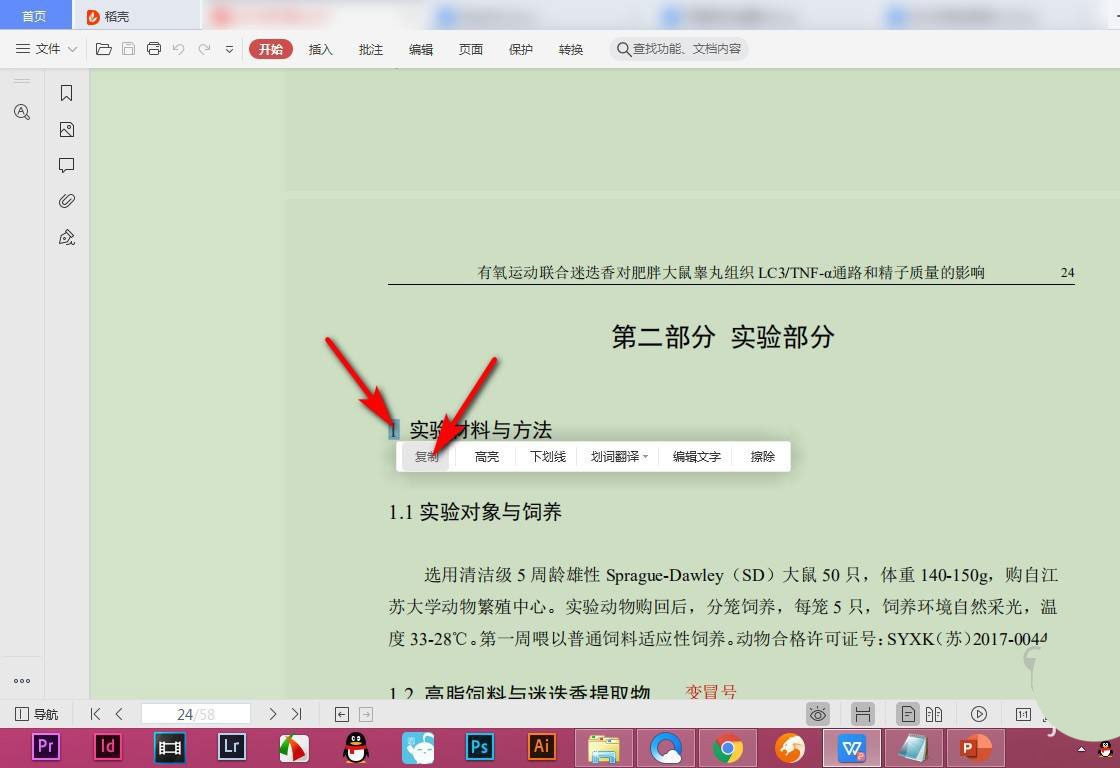The image size is (1120, 768).
Task: Switch to two-page view layout
Action: [934, 714]
